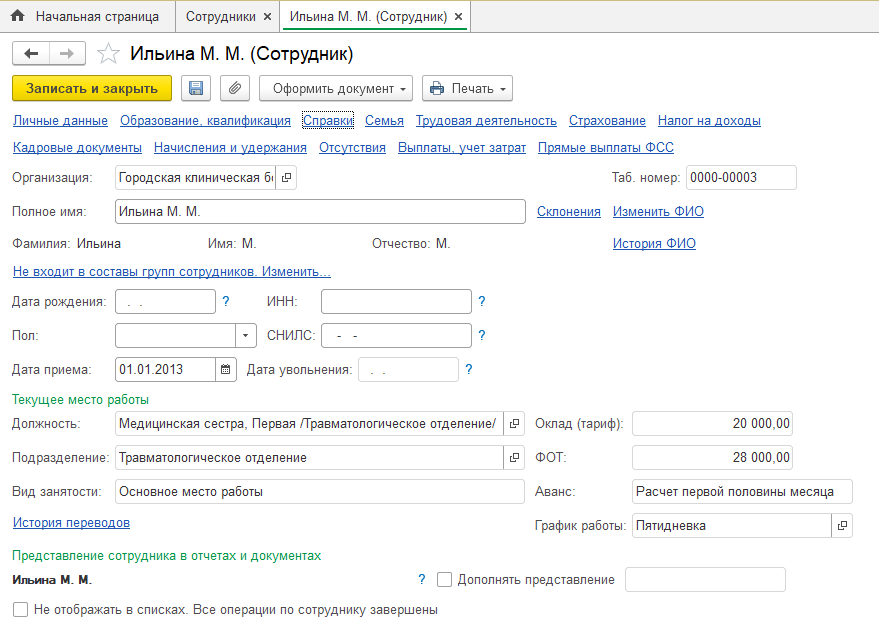The width and height of the screenshot is (879, 637).
Task: Open the Страхование link
Action: (x=607, y=121)
